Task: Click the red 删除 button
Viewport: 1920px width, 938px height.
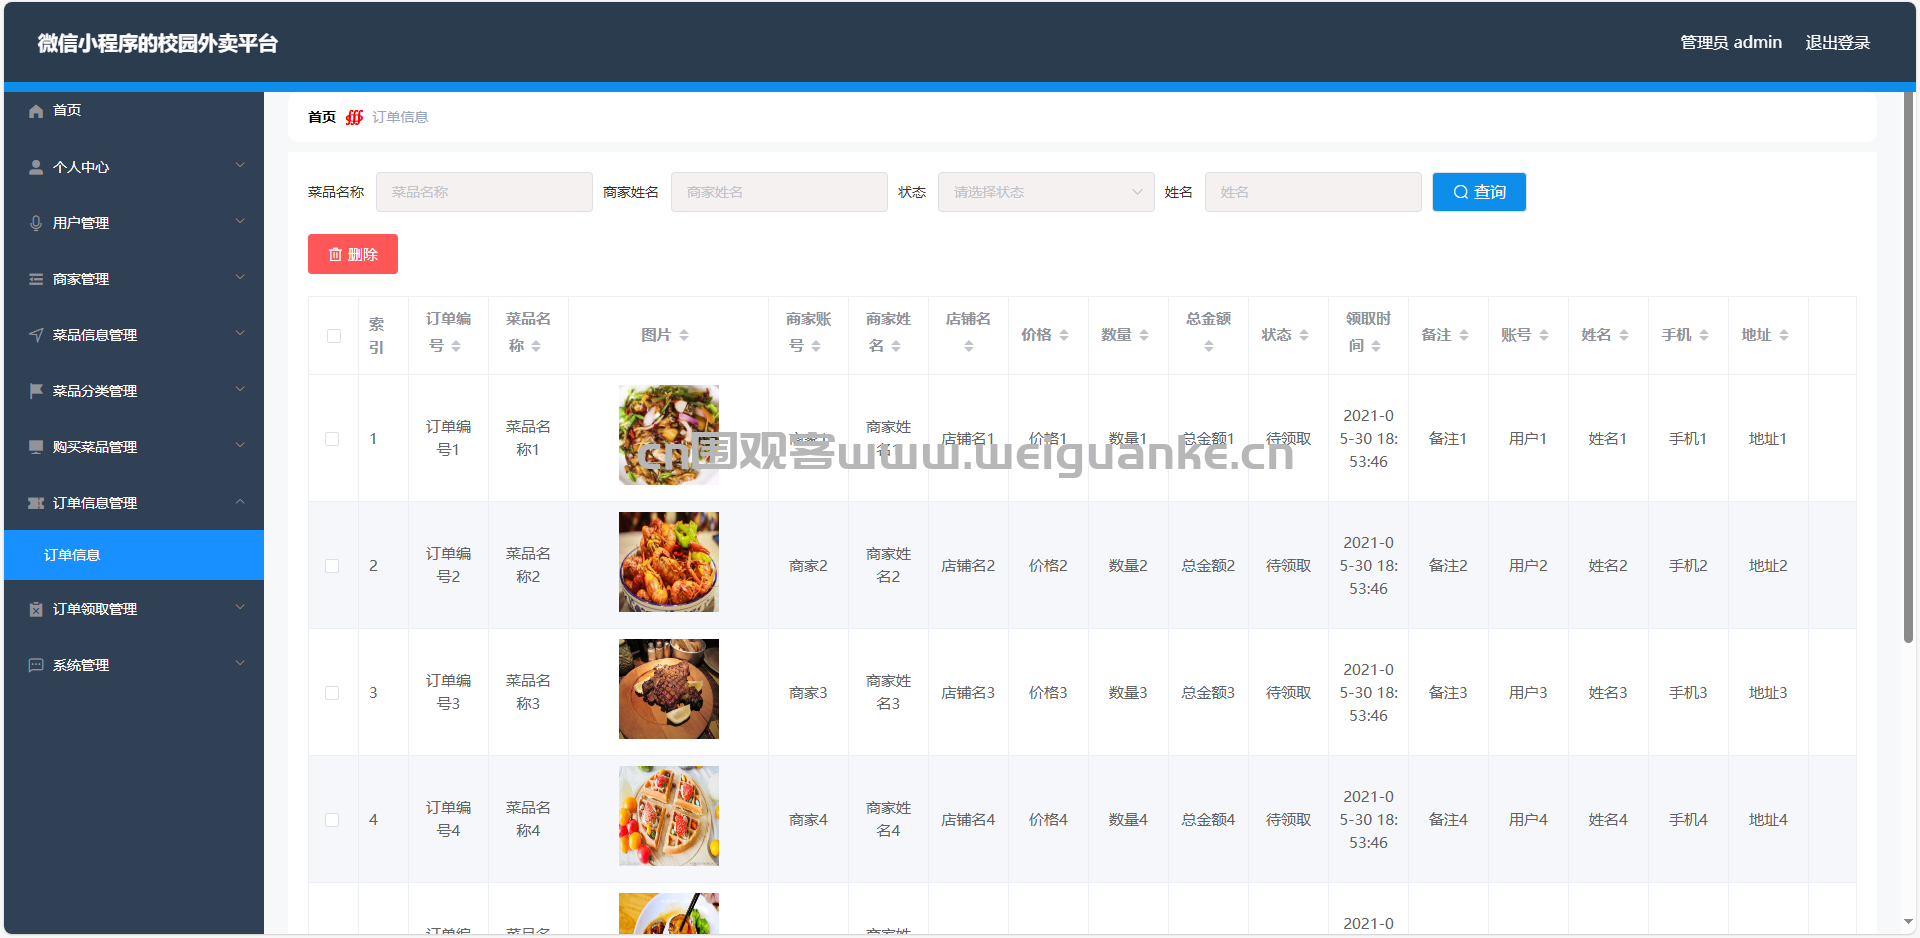Action: click(x=353, y=254)
